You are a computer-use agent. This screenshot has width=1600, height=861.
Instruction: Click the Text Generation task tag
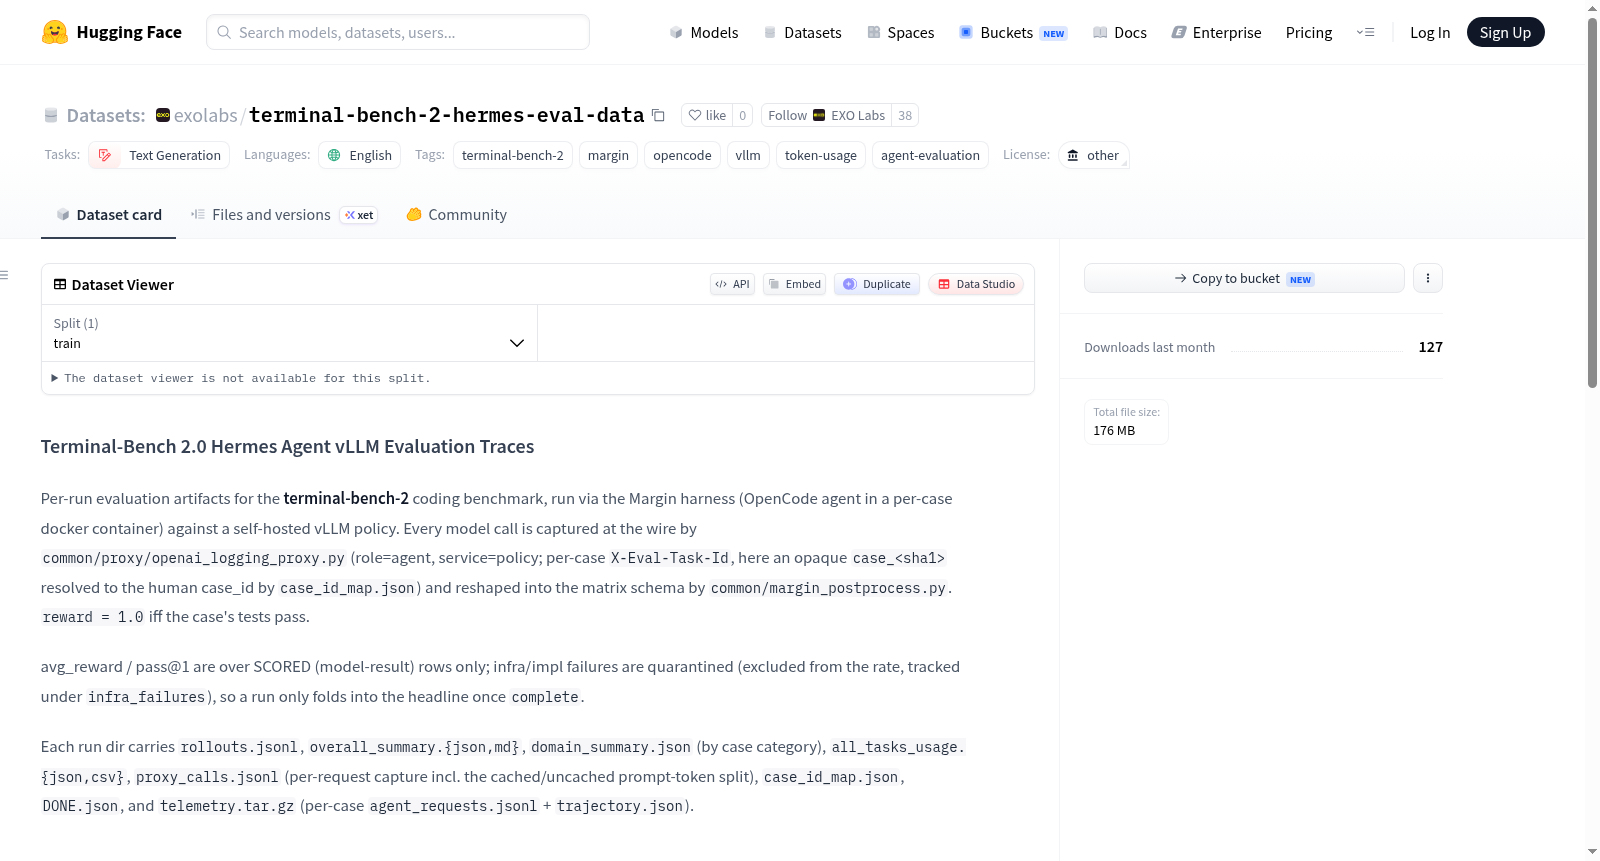pyautogui.click(x=159, y=155)
